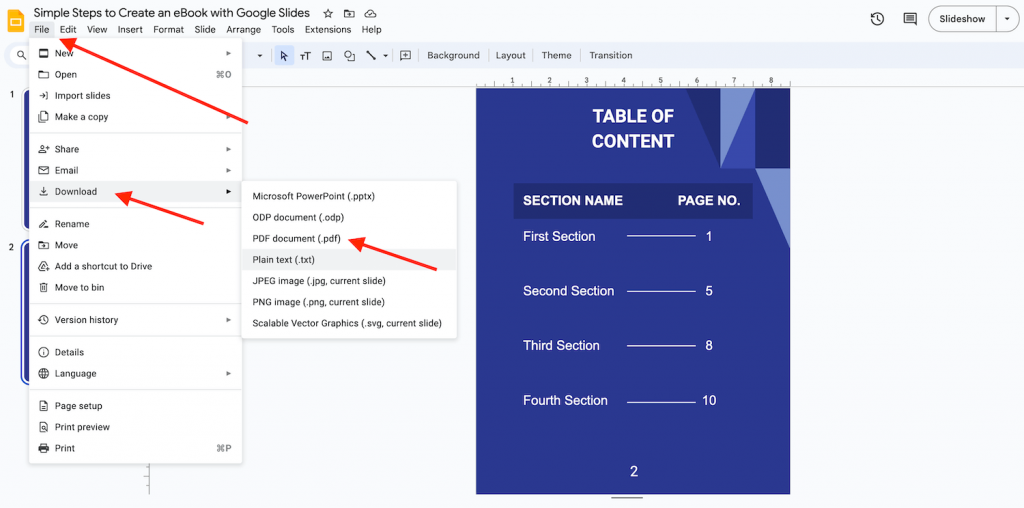Click Make a copy menu entry
The image size is (1024, 508).
81,117
